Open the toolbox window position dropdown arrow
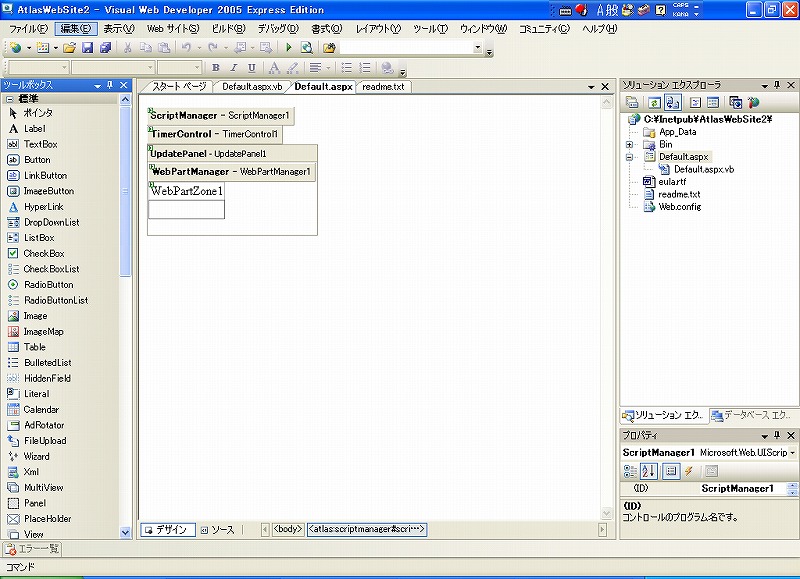 tap(97, 86)
